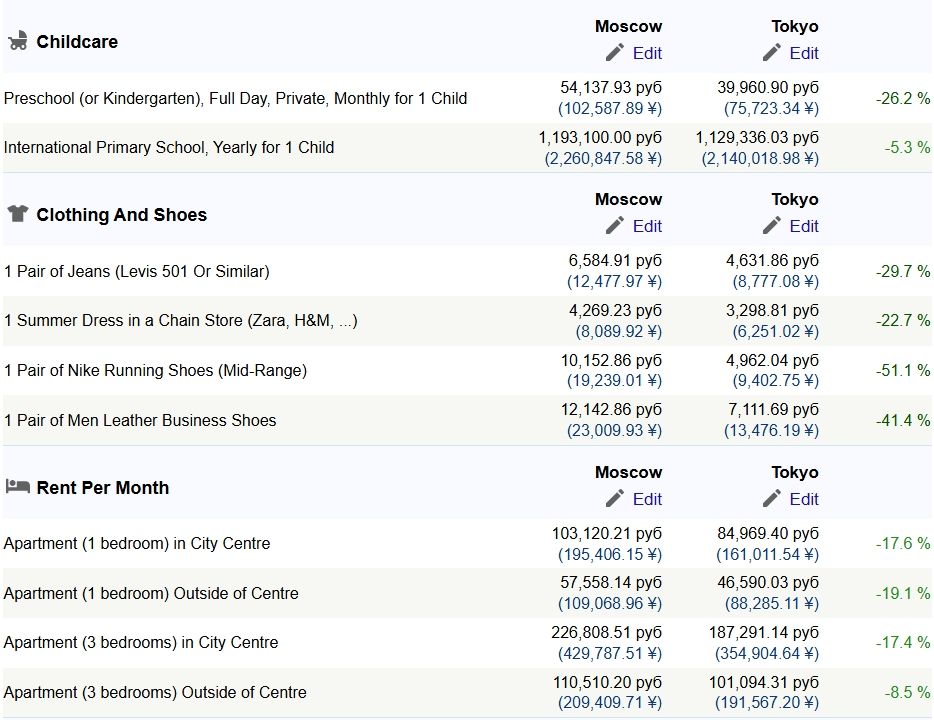Click pencil icon for Tokyo in Rent section

click(x=772, y=498)
